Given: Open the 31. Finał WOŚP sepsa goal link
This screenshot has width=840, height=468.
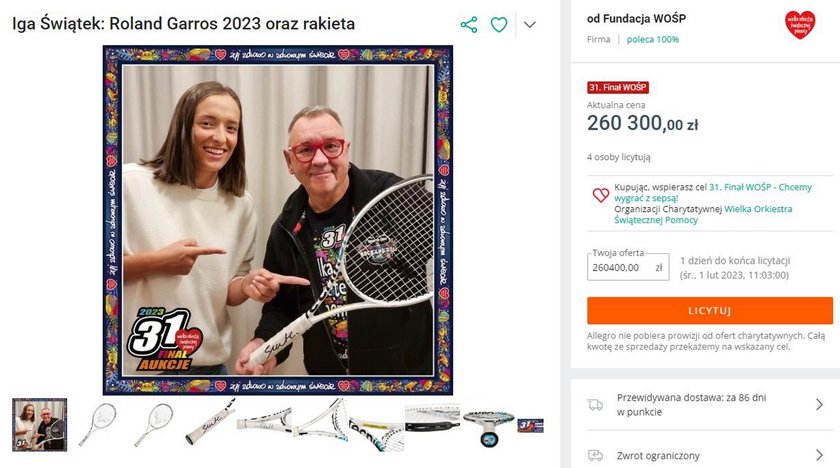Looking at the screenshot, I should click(713, 192).
